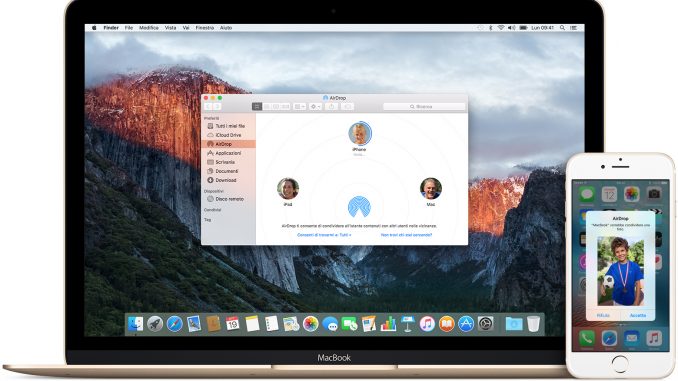Select icon view in the Finder toolbar
The height and width of the screenshot is (381, 678).
[x=257, y=106]
